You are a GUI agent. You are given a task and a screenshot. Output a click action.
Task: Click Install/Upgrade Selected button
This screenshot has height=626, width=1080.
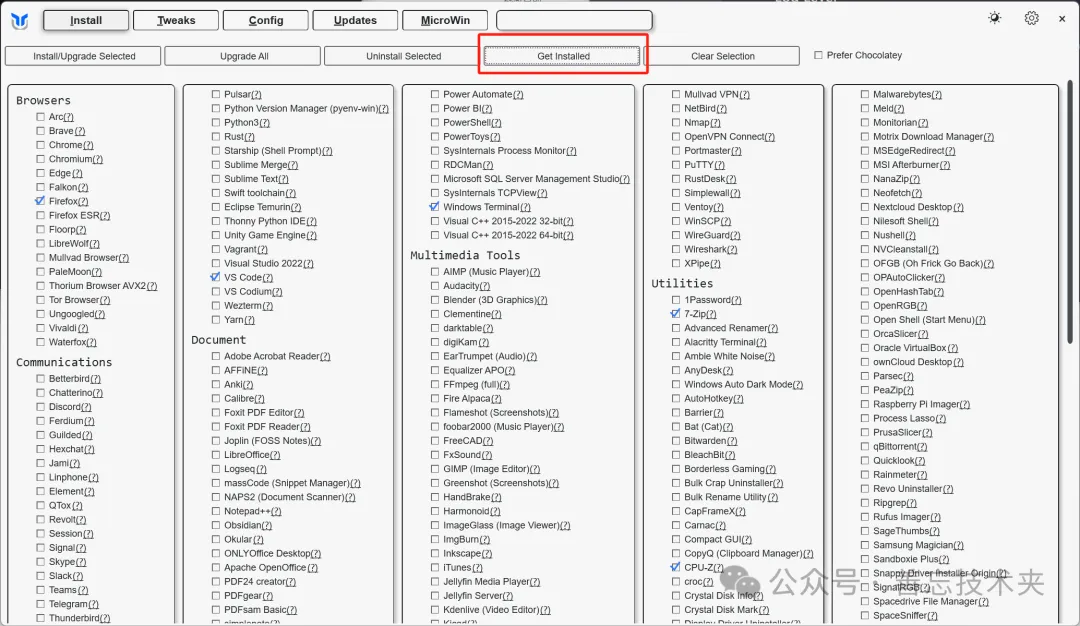[x=83, y=56]
